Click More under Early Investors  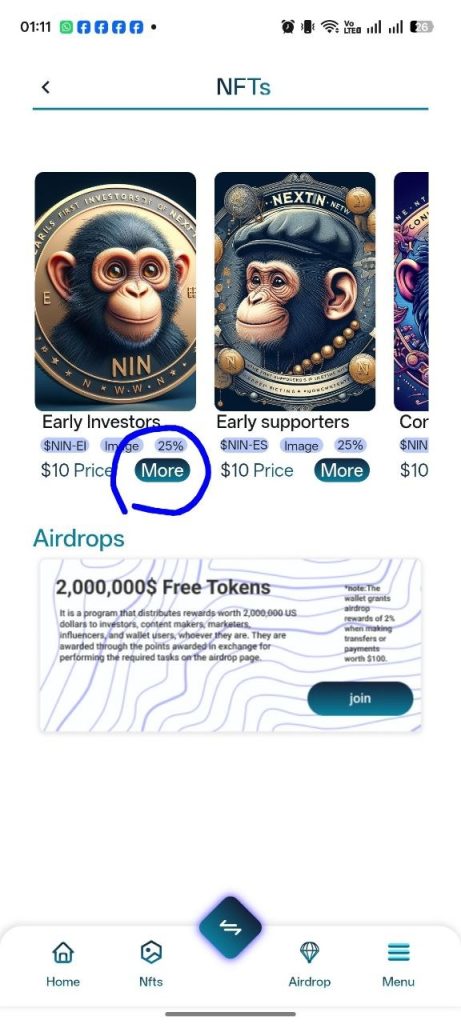163,470
